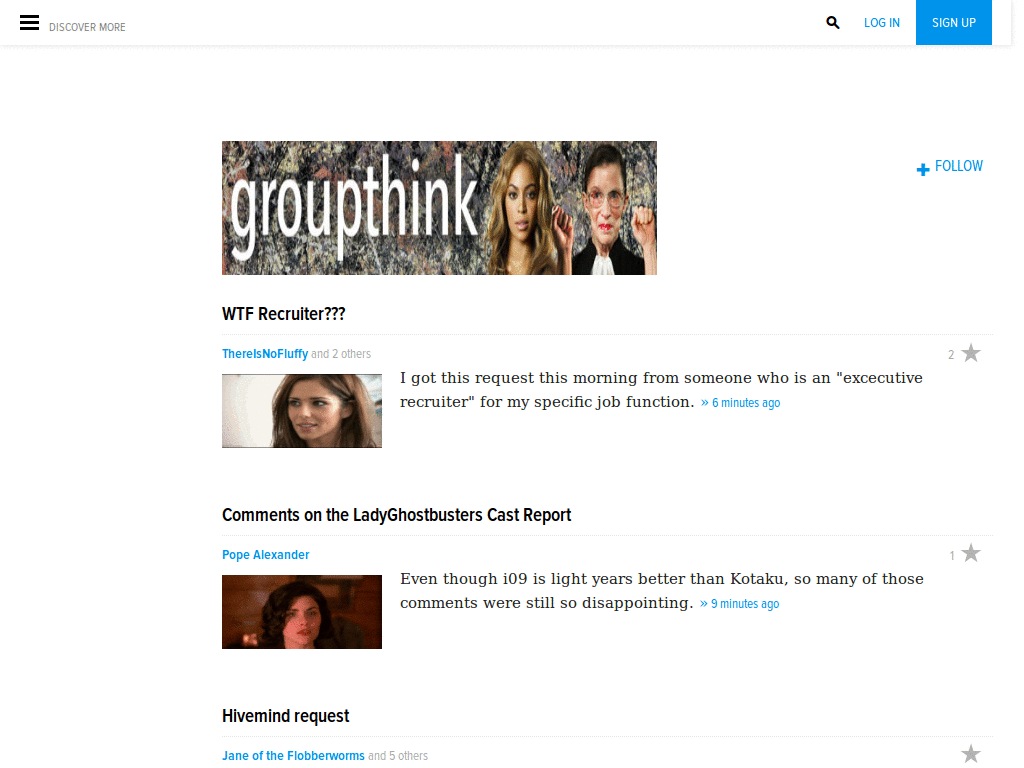Open the hamburger menu icon

(29, 23)
